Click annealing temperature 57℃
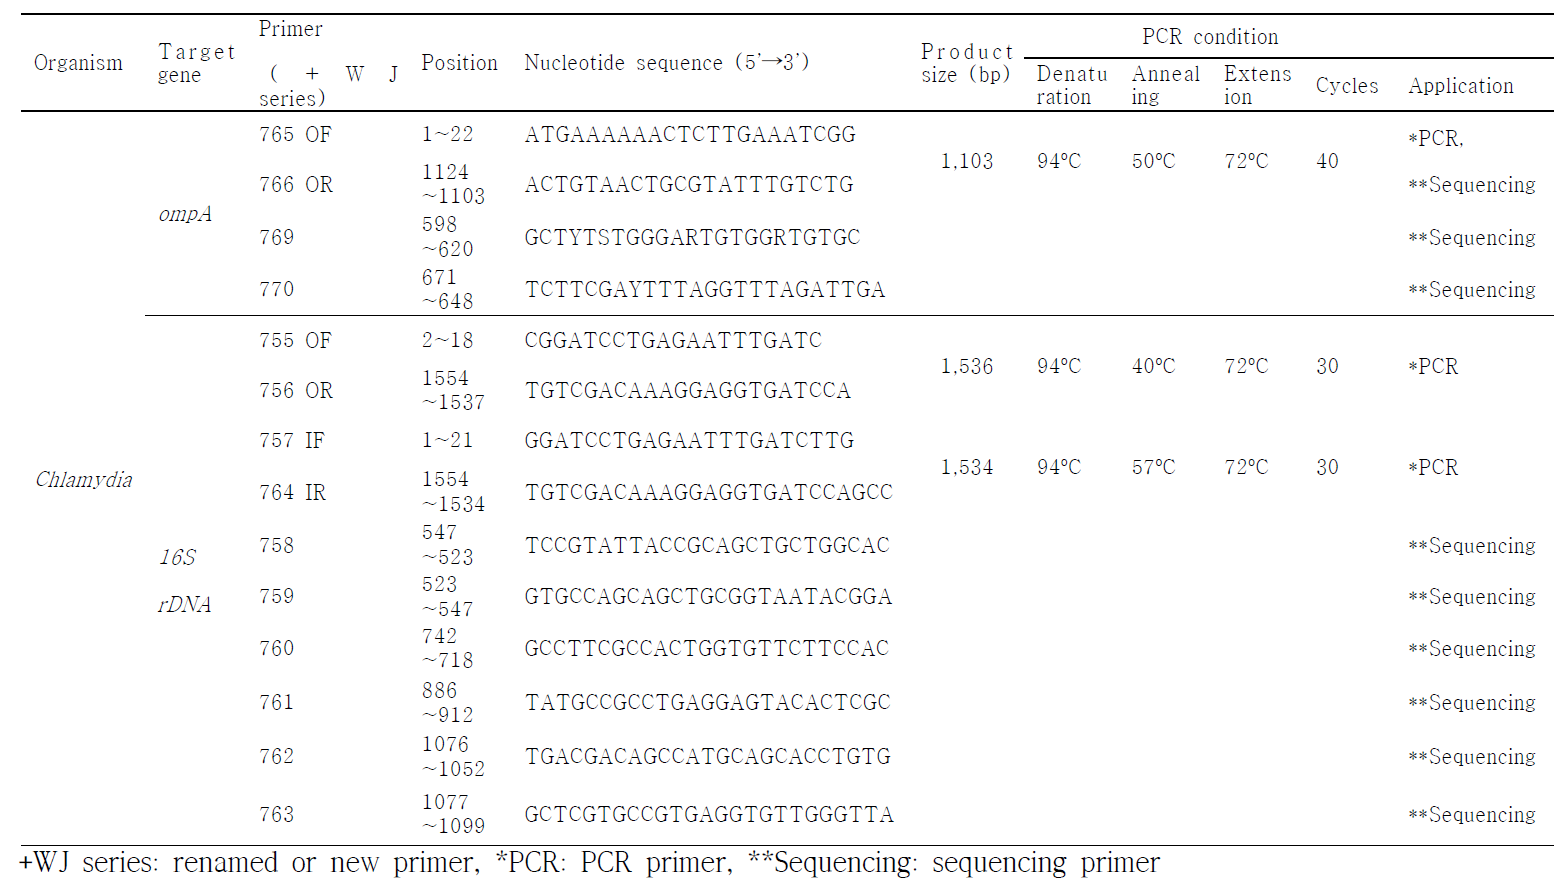The image size is (1560, 888). [1153, 468]
